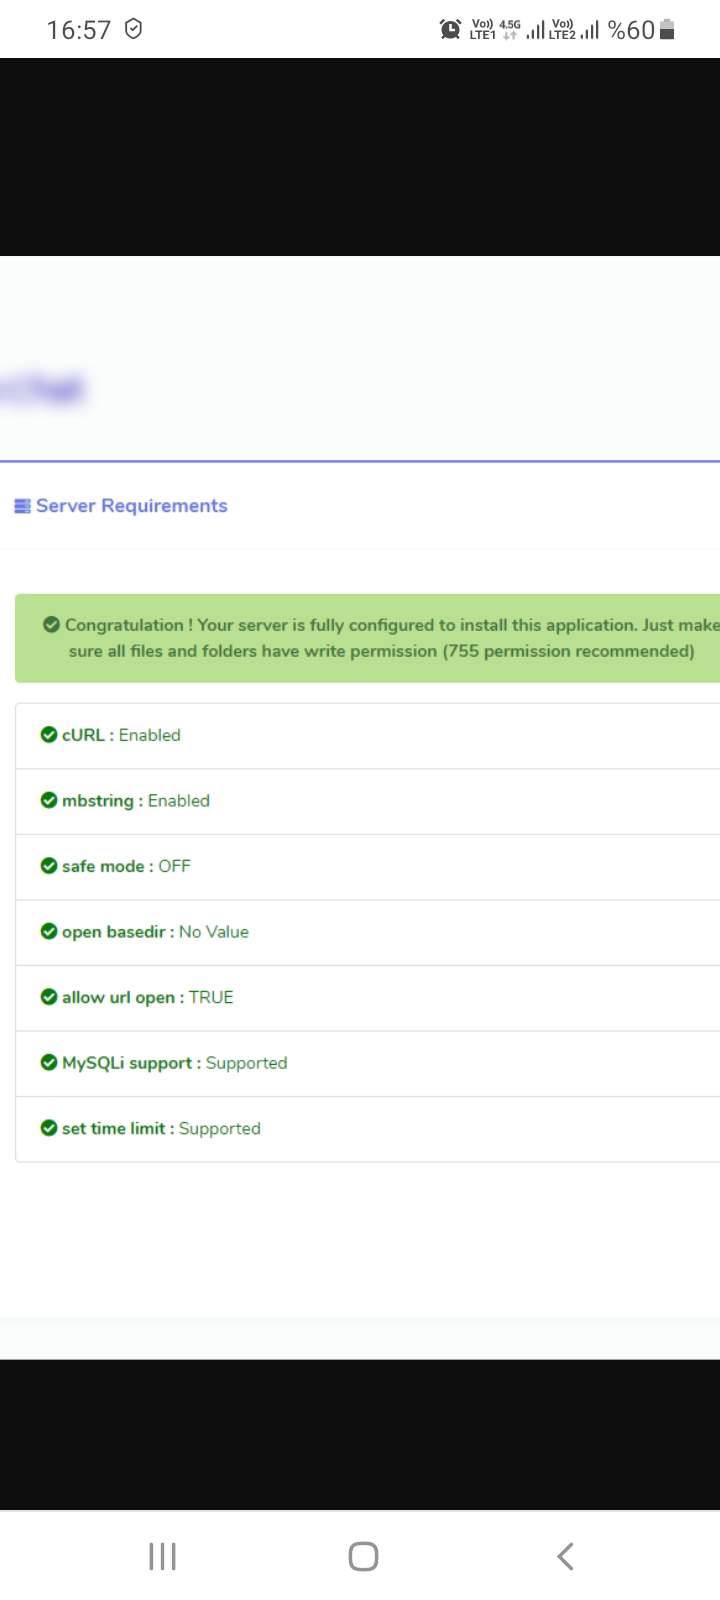Tap the alarm icon in status bar

(451, 30)
